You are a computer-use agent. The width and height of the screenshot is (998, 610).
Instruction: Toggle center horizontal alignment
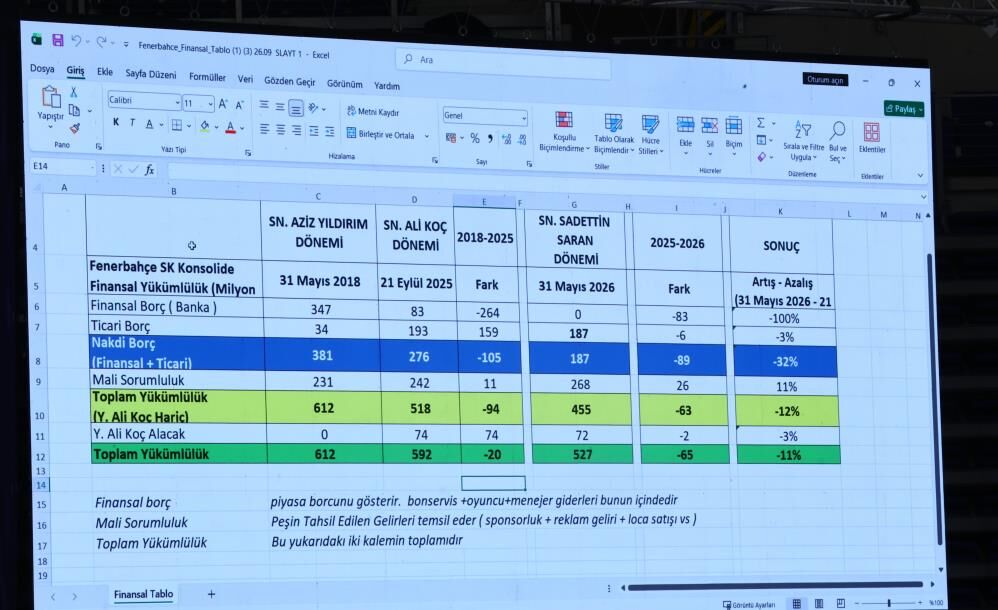(281, 130)
